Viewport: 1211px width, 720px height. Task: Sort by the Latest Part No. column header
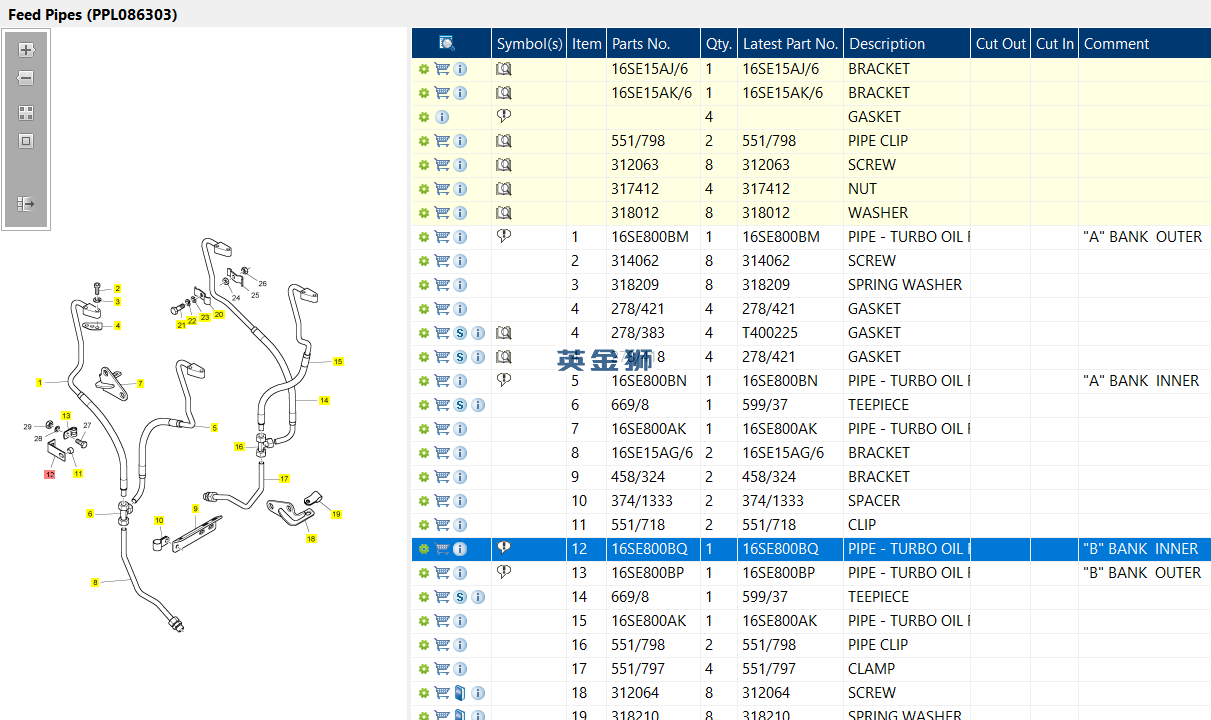(x=790, y=44)
